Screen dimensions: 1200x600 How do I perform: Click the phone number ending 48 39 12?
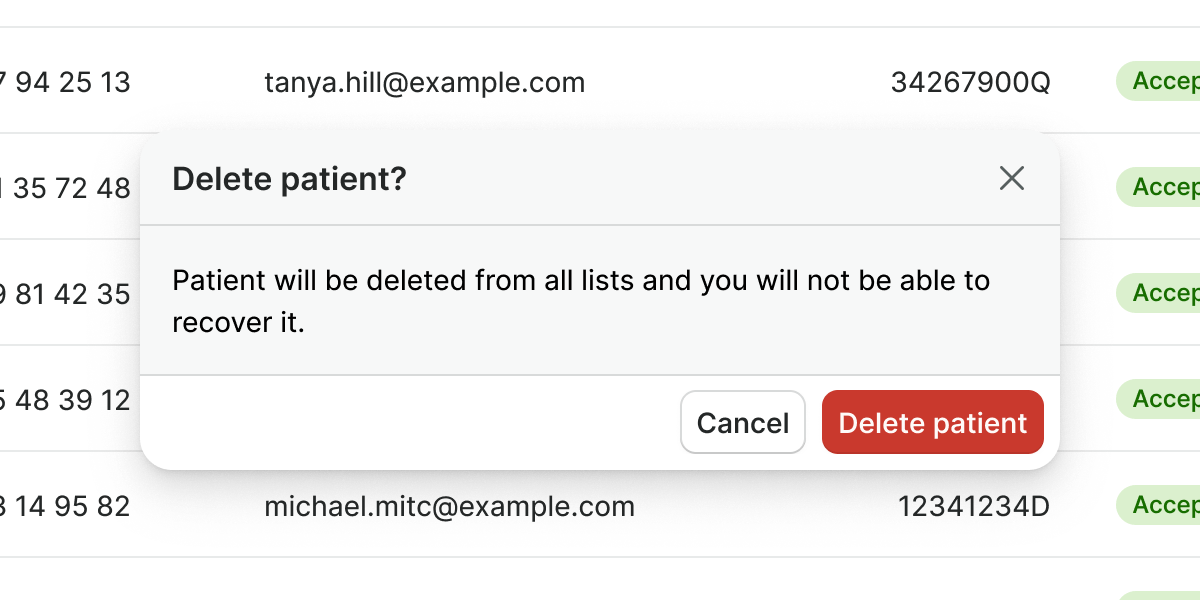tap(68, 400)
